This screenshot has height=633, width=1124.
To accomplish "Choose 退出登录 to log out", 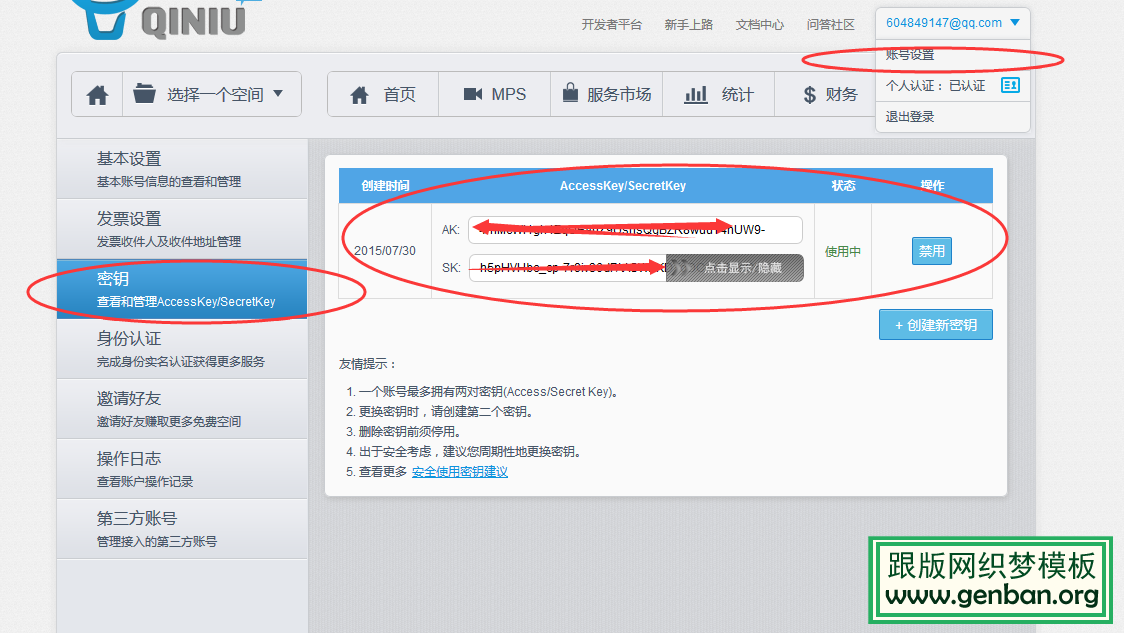I will 953,117.
